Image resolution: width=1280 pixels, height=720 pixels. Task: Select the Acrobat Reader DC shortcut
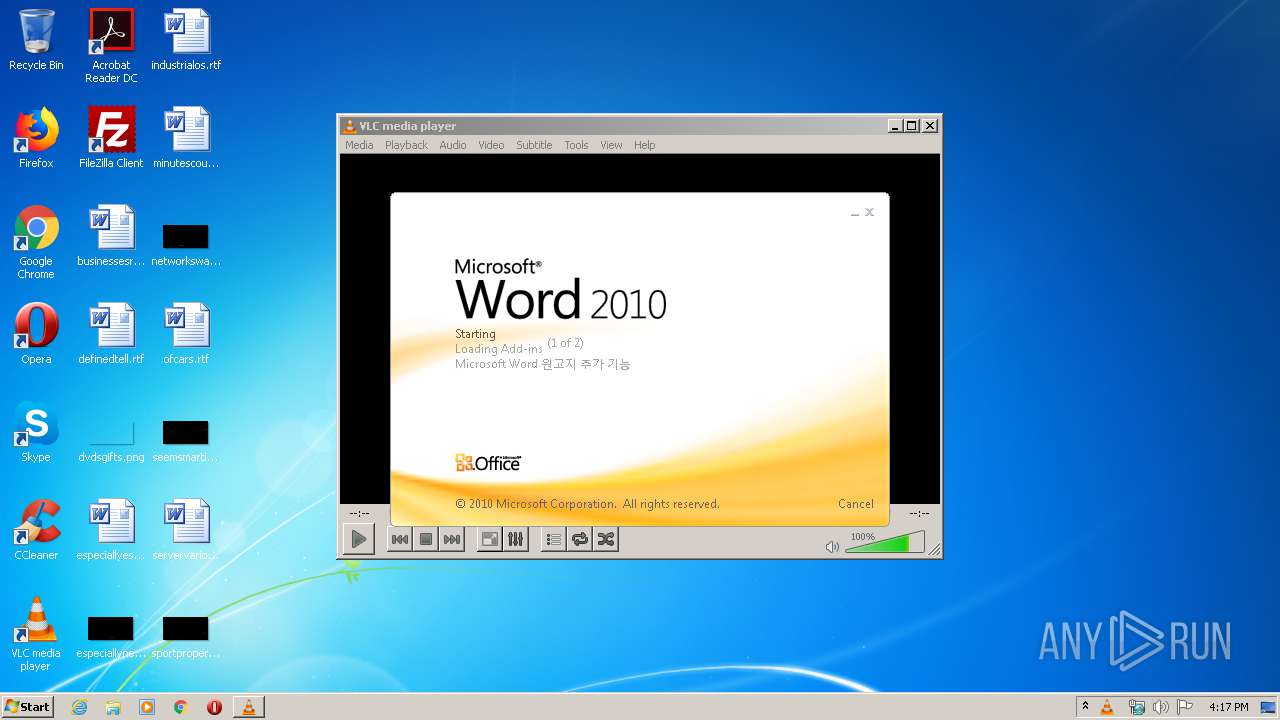point(111,46)
